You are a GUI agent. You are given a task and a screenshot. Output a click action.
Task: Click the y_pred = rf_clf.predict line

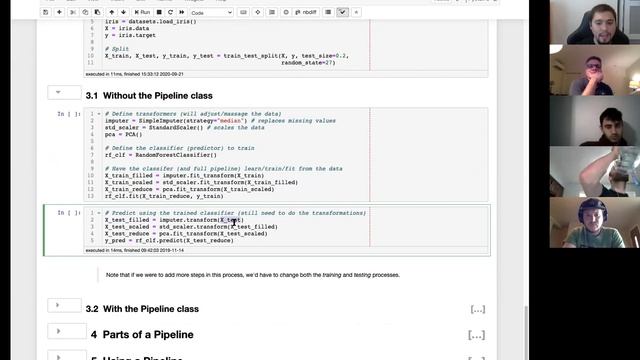(169, 241)
